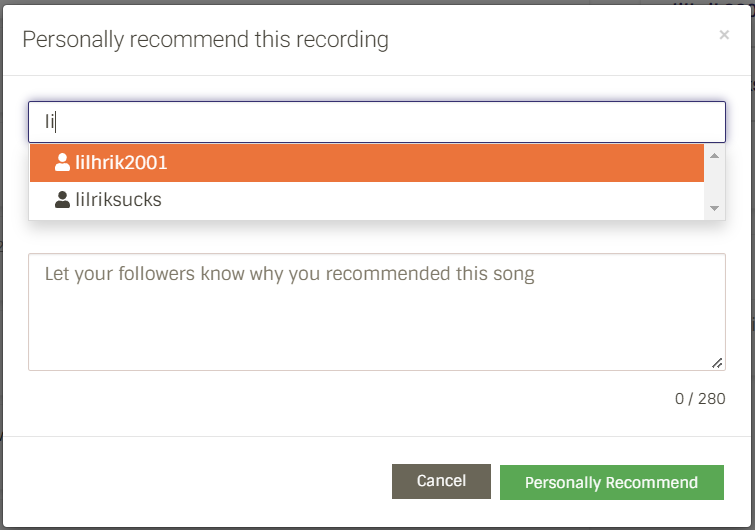Click the empty footer area left of Cancel
Viewport: 755px width, 530px height.
point(200,481)
